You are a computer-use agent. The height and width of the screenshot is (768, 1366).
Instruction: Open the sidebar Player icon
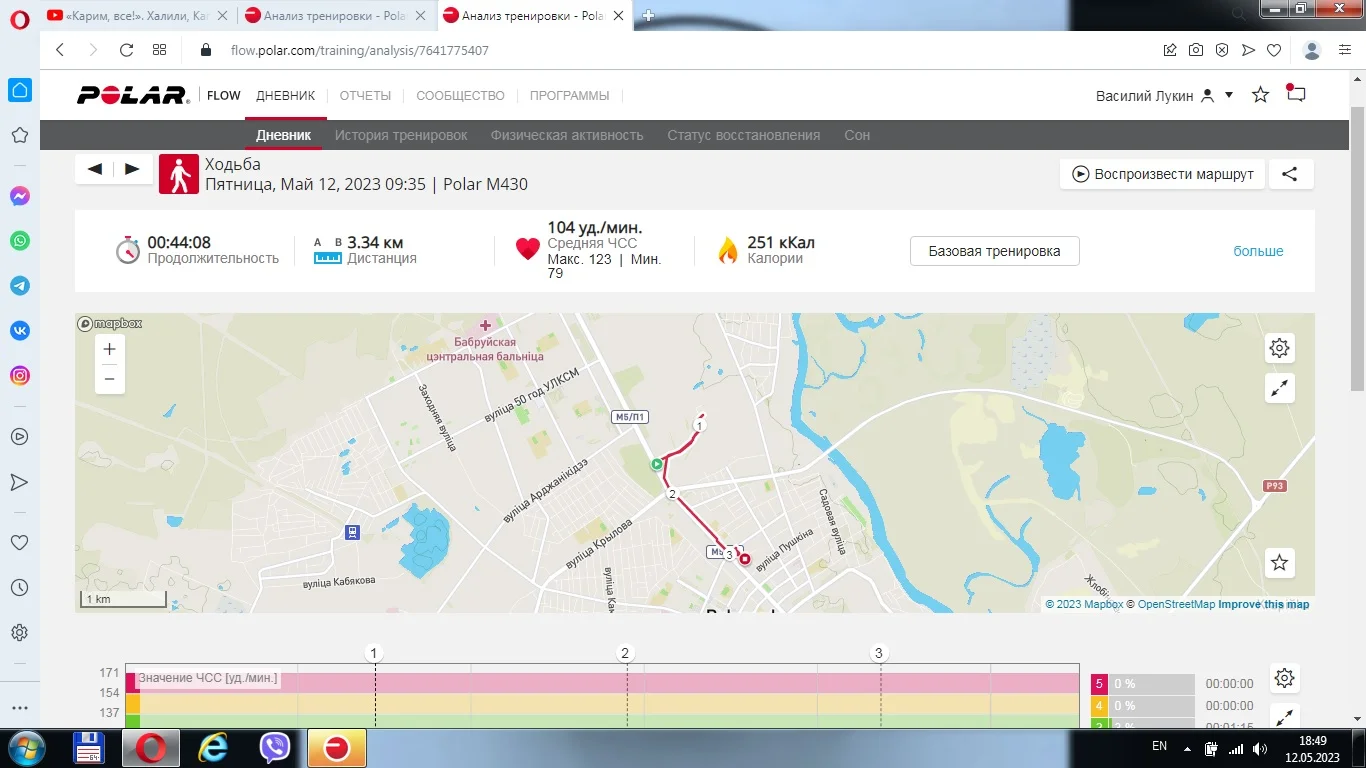19,436
